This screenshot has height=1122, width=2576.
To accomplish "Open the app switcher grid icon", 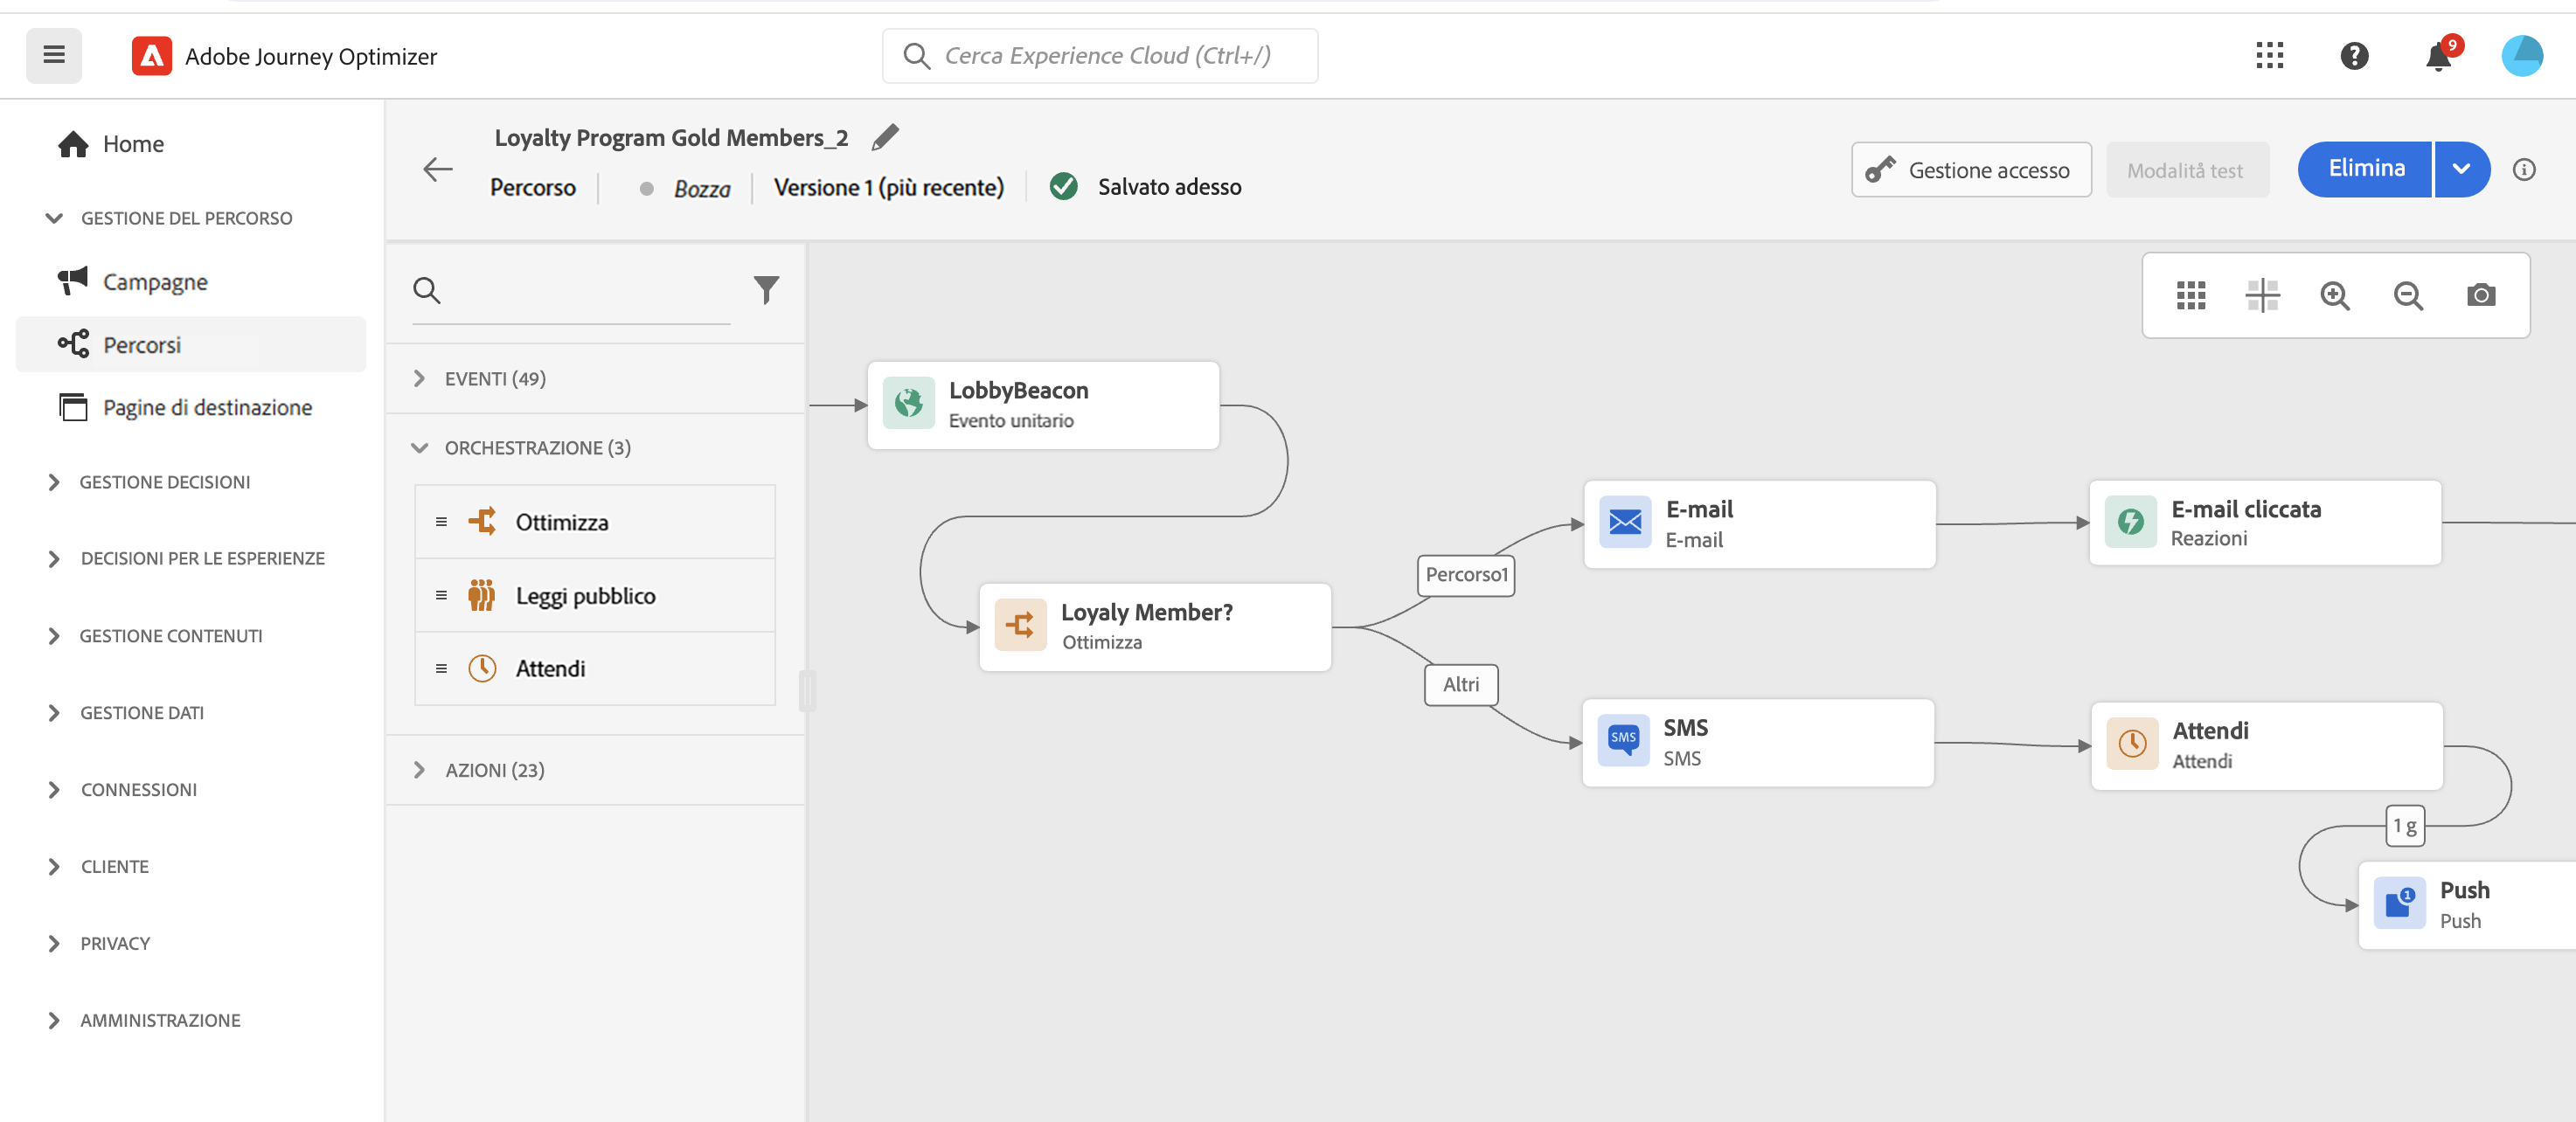I will click(x=2269, y=56).
